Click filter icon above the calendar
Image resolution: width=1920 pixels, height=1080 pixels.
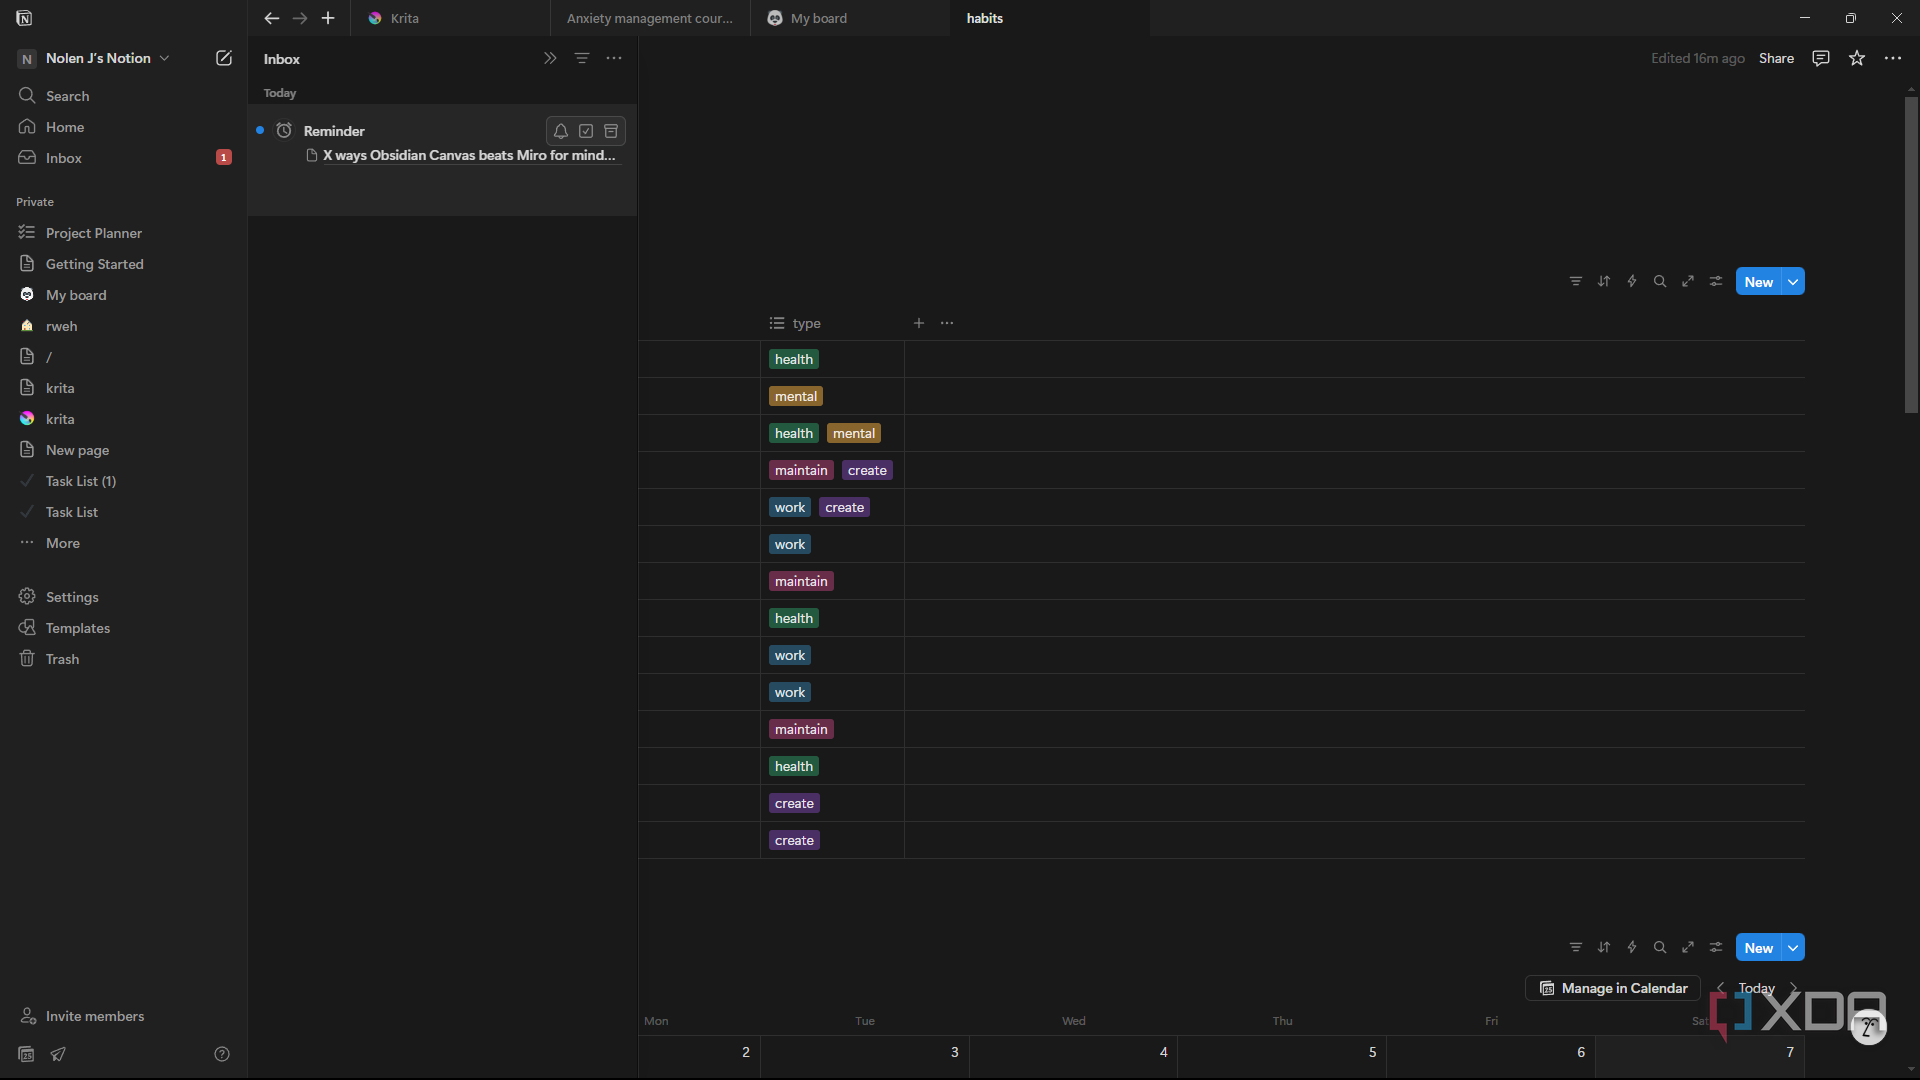[x=1576, y=947]
